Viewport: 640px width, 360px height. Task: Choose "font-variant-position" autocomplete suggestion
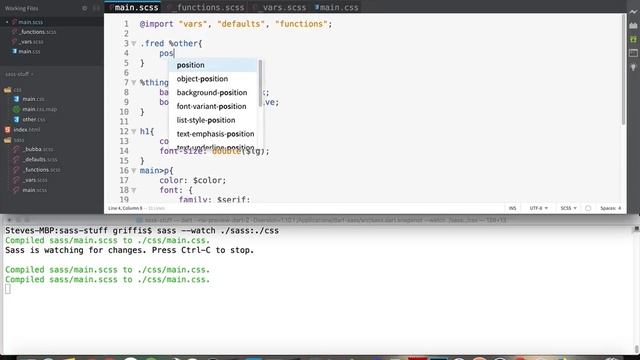pos(213,107)
